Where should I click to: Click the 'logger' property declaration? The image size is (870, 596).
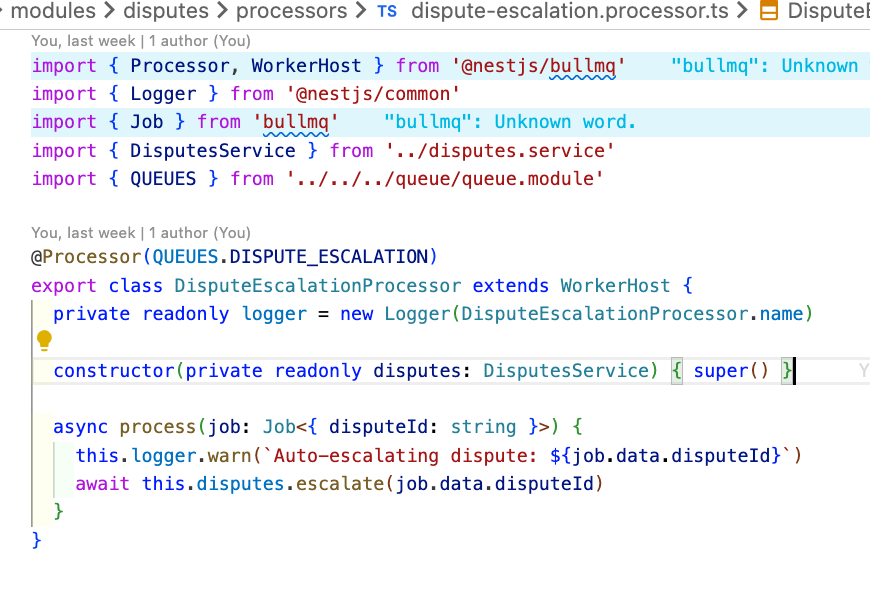tap(274, 314)
